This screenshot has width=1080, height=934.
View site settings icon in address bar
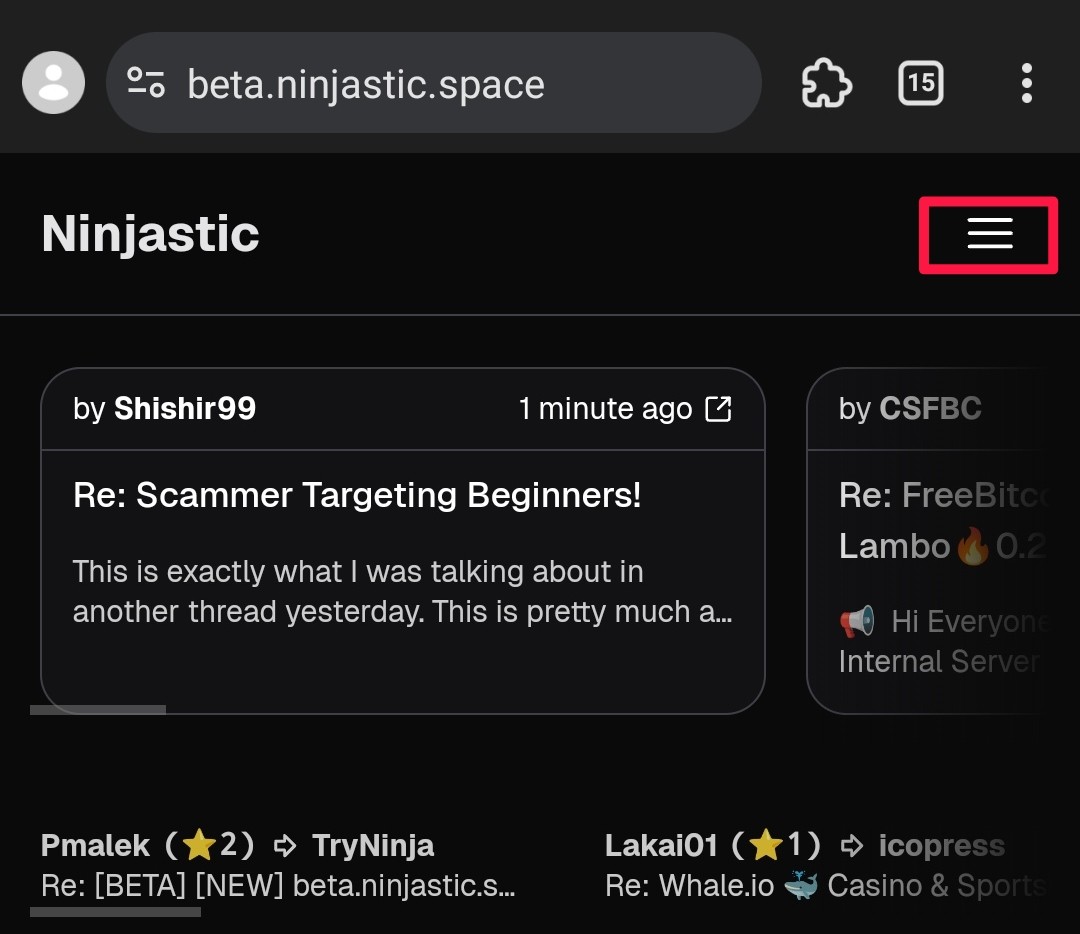146,83
